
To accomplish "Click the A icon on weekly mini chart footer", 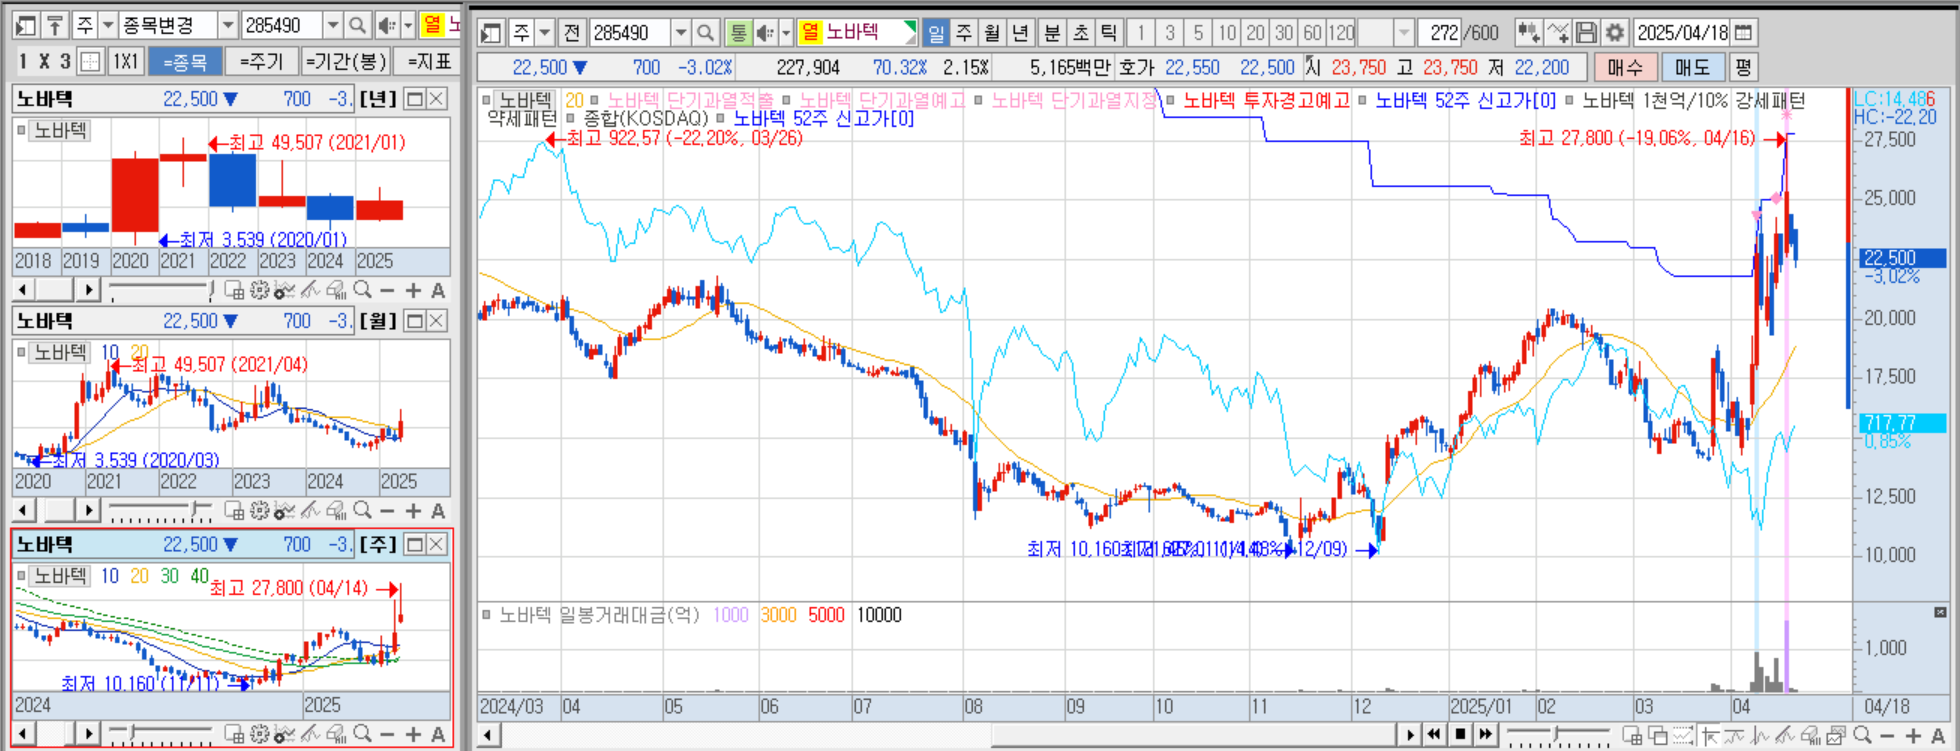I will point(438,734).
